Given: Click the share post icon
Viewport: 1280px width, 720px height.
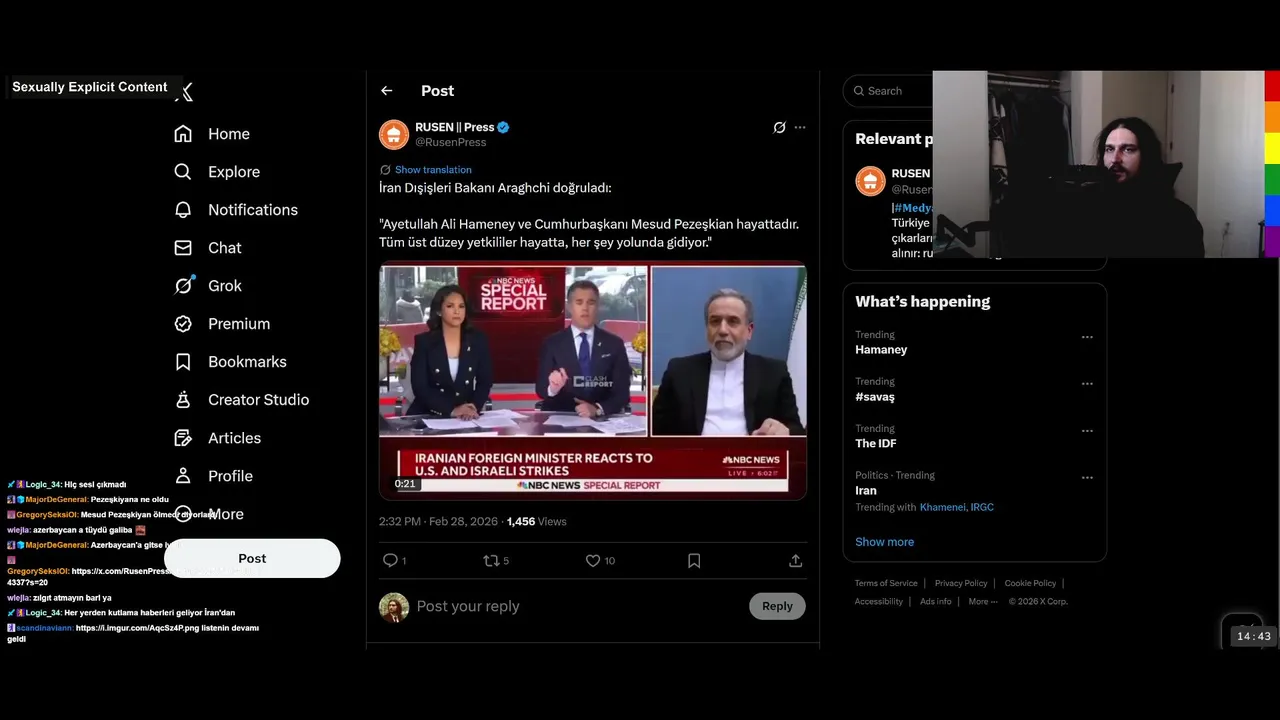Looking at the screenshot, I should (796, 561).
